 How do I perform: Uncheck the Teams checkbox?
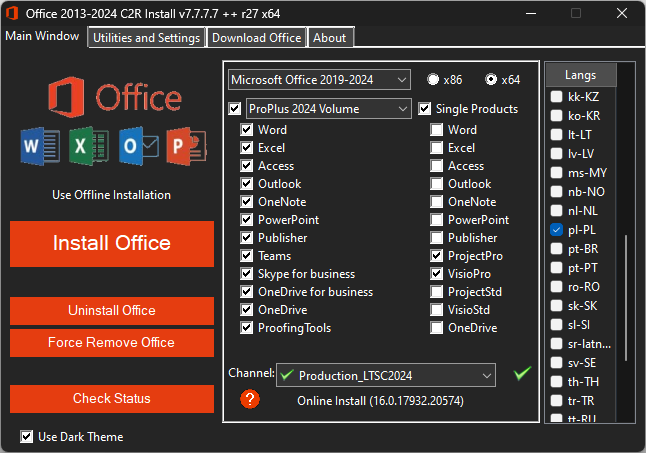[246, 256]
